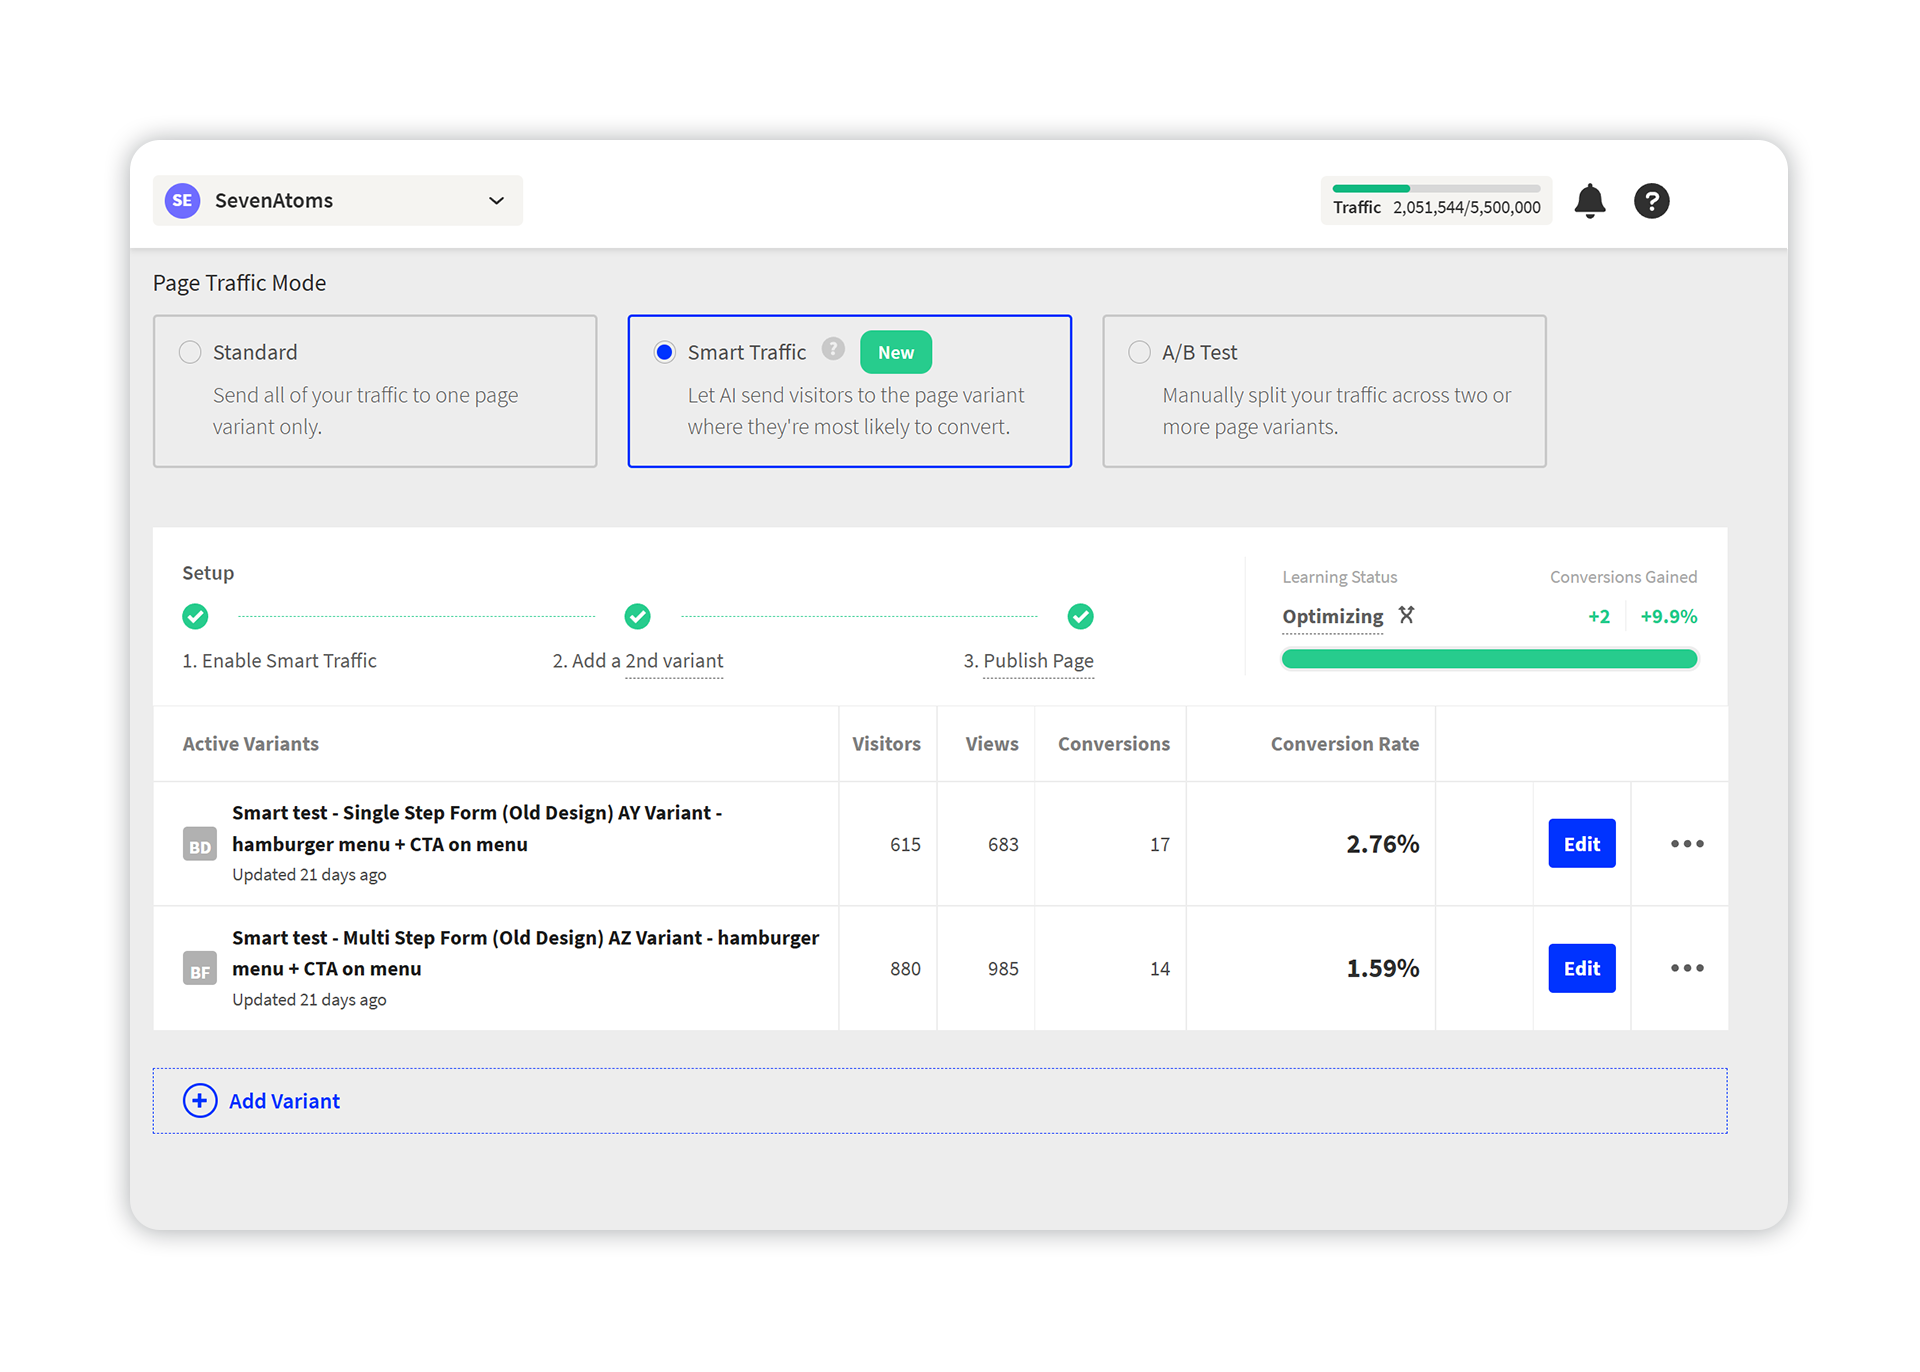The image size is (1920, 1372).
Task: Click the plus icon next to Add Variant
Action: tap(200, 1100)
